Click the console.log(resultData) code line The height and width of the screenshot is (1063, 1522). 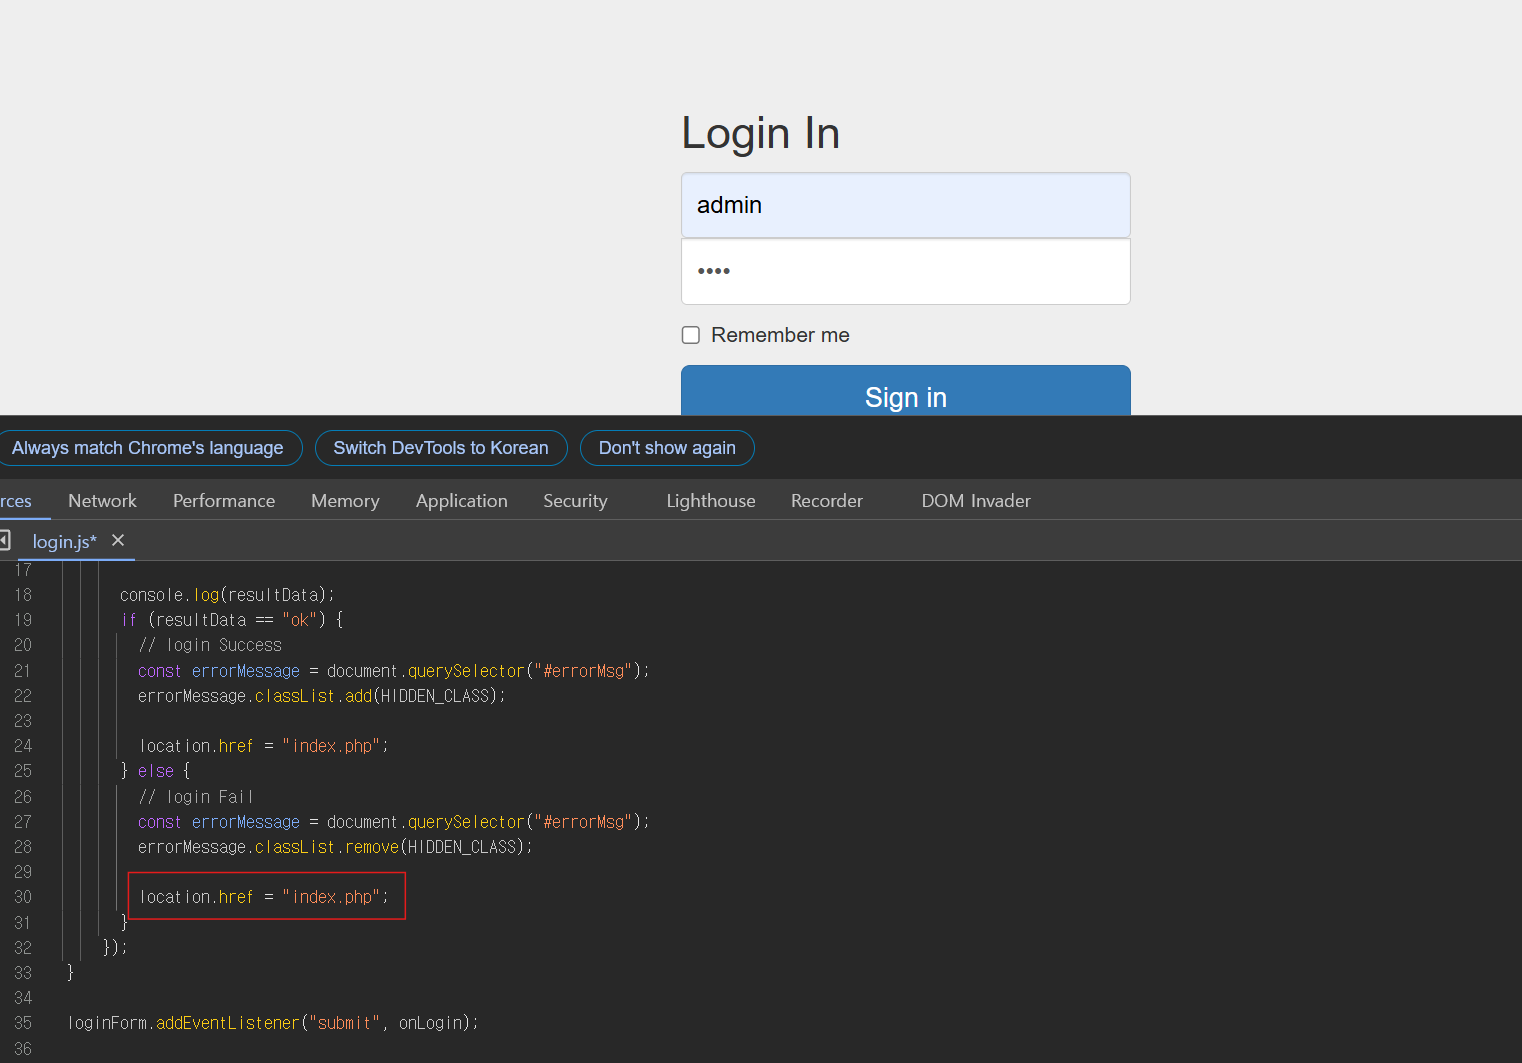227,595
